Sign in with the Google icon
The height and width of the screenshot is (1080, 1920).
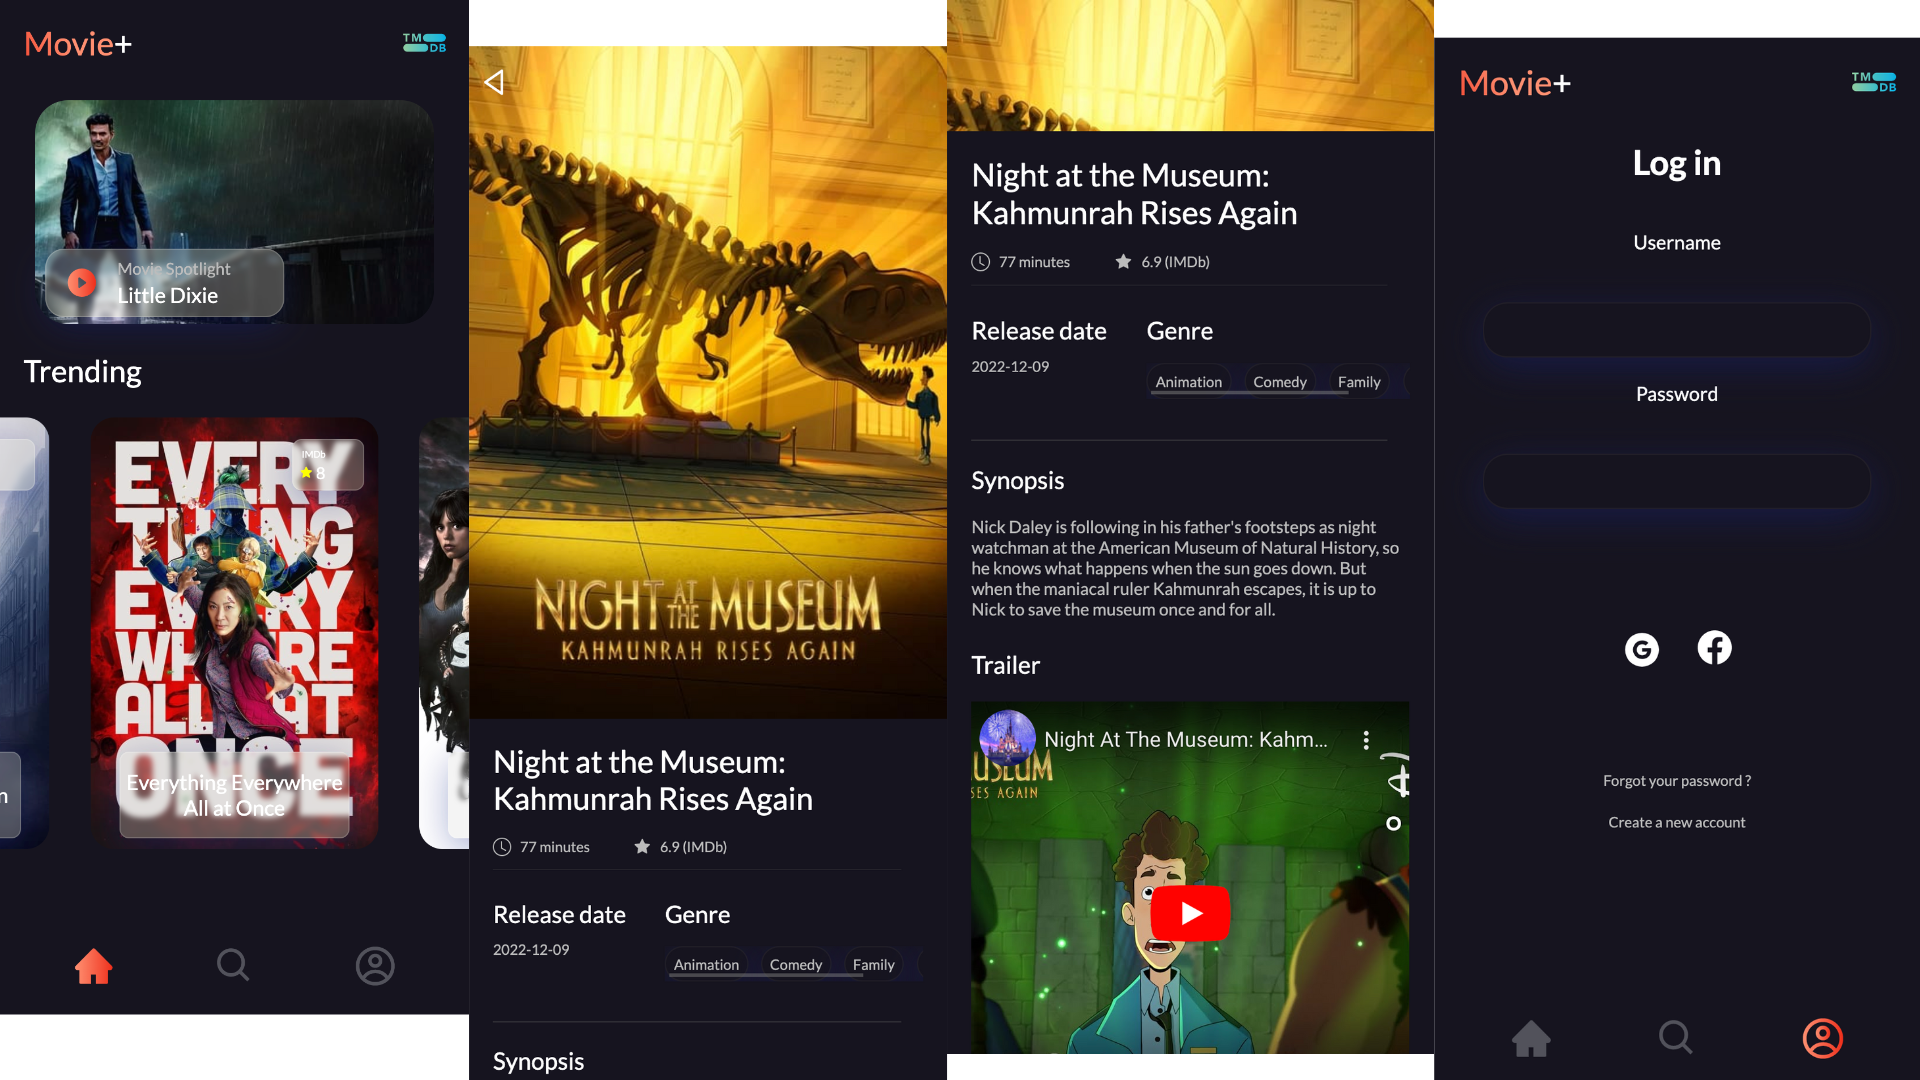(1641, 648)
